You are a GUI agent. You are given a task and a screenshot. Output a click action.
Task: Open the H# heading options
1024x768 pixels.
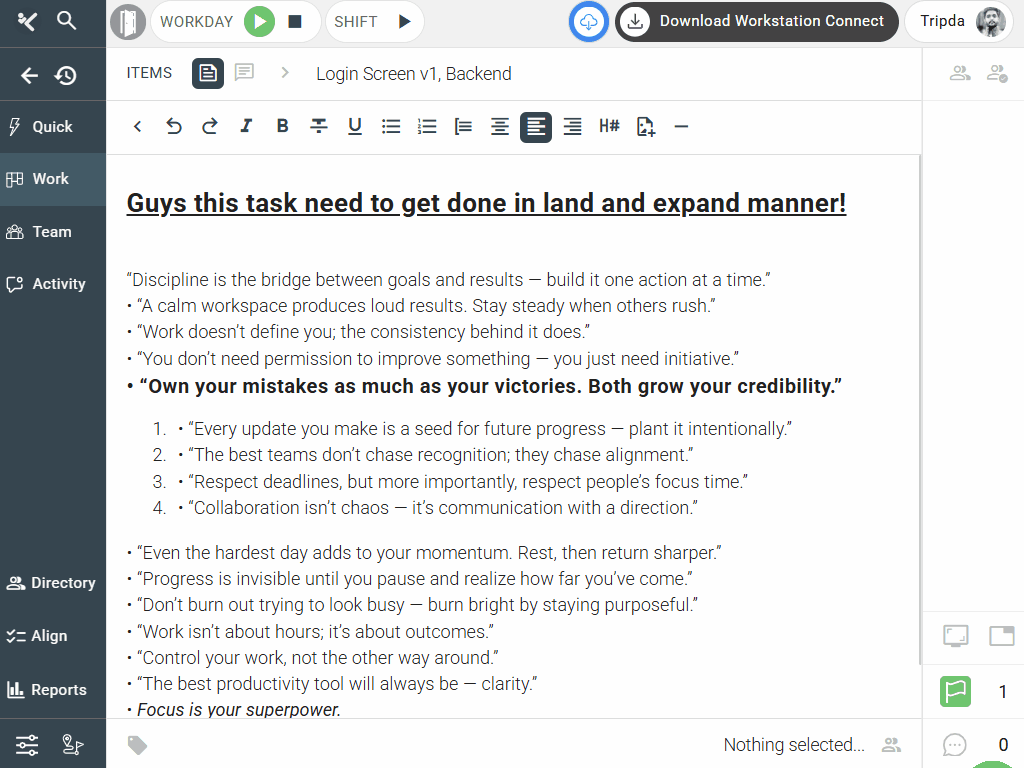click(x=609, y=126)
